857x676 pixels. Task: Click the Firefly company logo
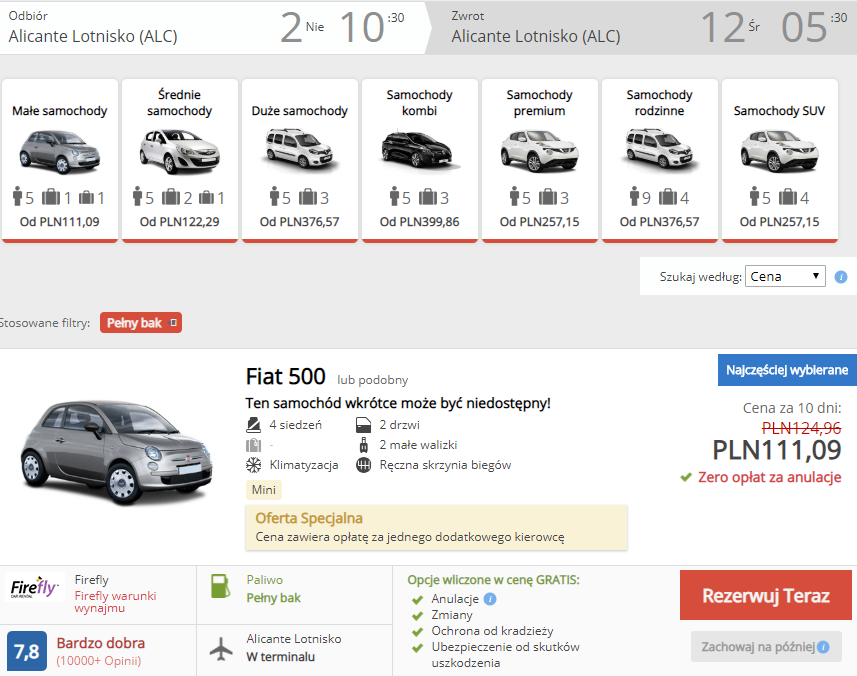tap(34, 587)
